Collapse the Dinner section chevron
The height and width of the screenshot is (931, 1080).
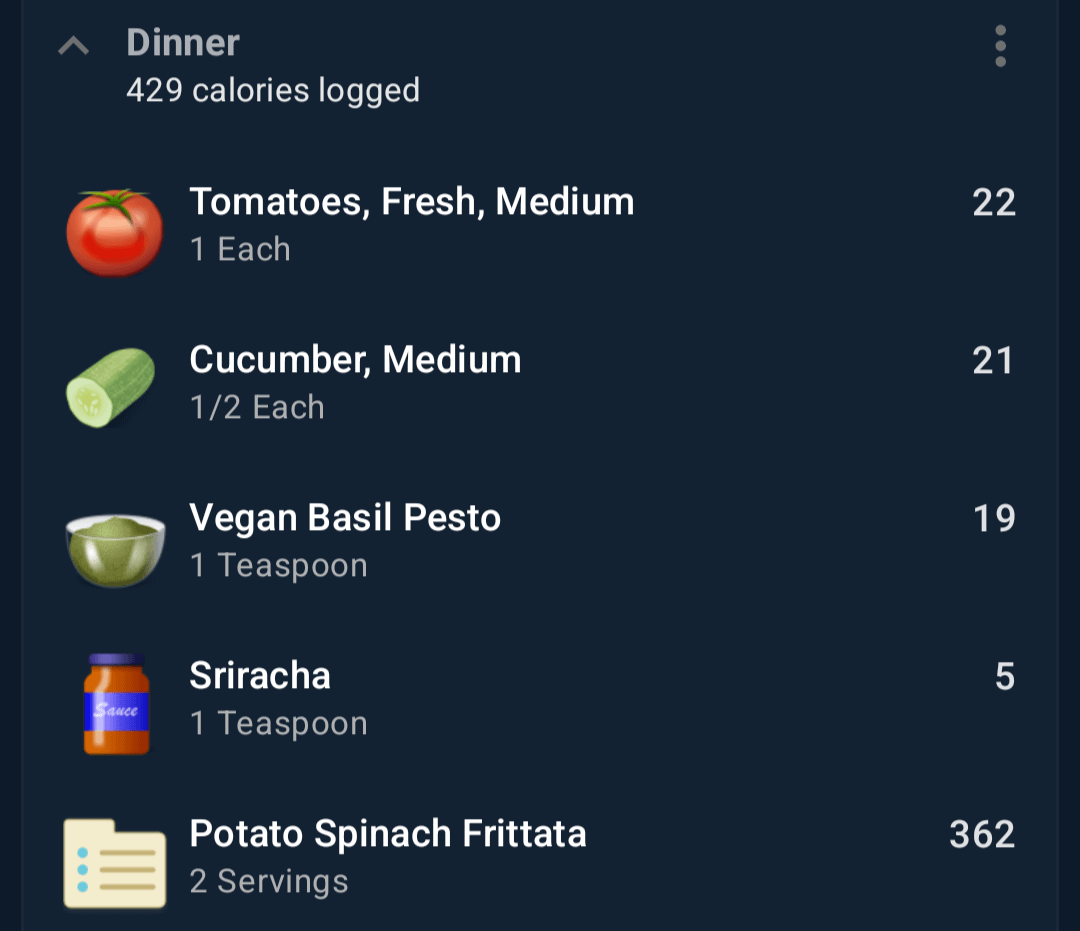[x=73, y=46]
